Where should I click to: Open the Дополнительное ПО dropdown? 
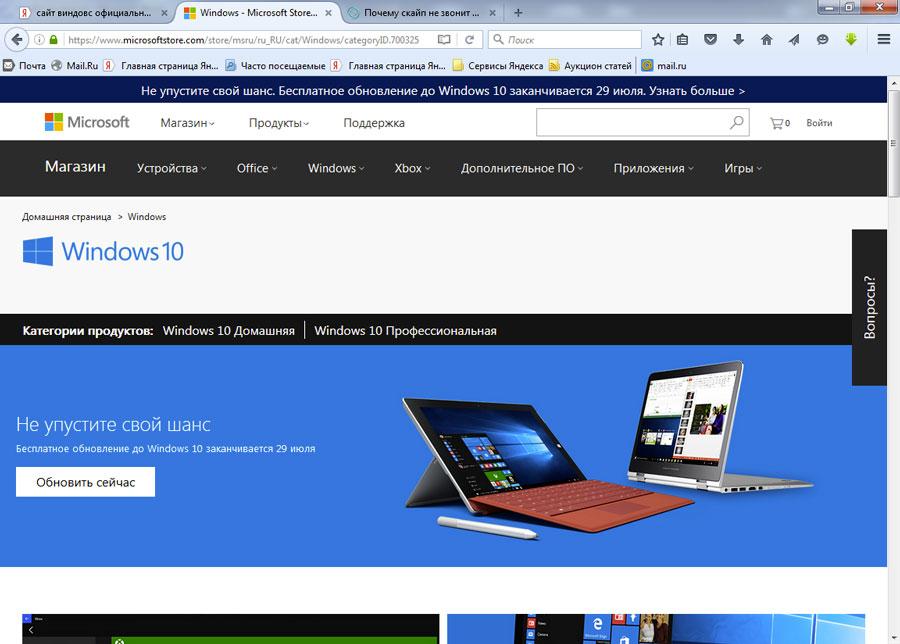pos(521,168)
